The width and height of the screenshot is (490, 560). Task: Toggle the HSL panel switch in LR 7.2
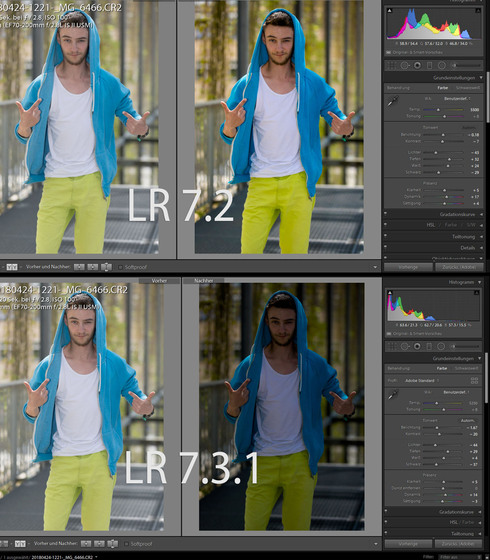point(386,225)
